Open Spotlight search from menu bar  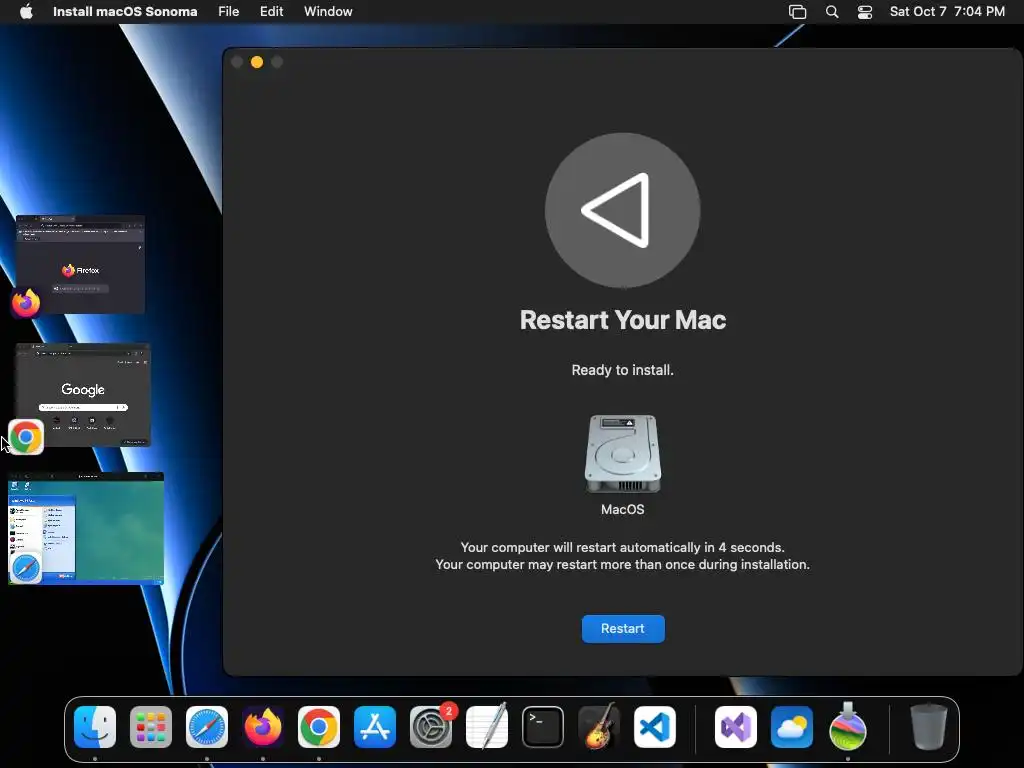pos(832,12)
